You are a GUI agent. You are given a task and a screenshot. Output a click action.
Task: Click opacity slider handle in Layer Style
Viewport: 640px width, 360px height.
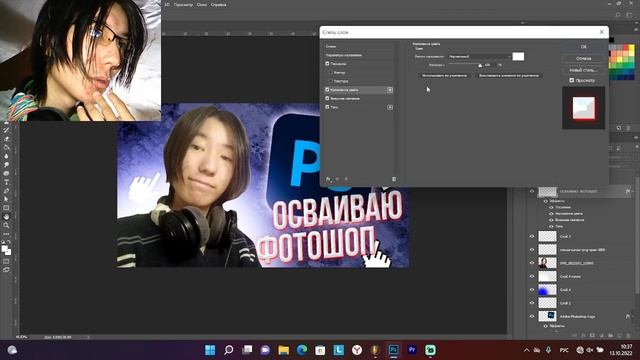(x=480, y=65)
